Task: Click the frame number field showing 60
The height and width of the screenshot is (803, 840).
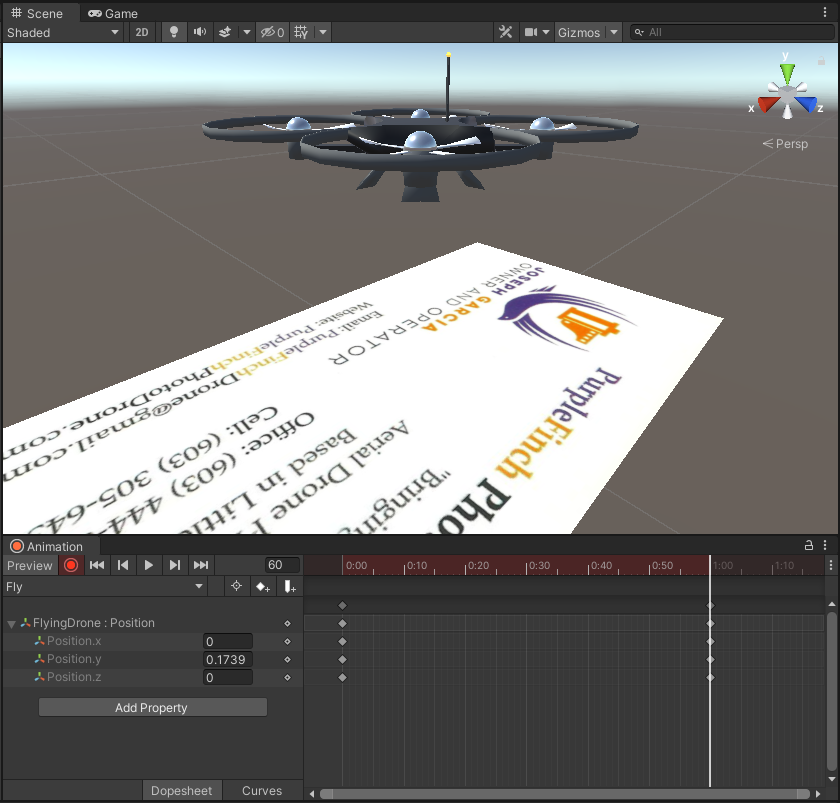Action: [282, 565]
